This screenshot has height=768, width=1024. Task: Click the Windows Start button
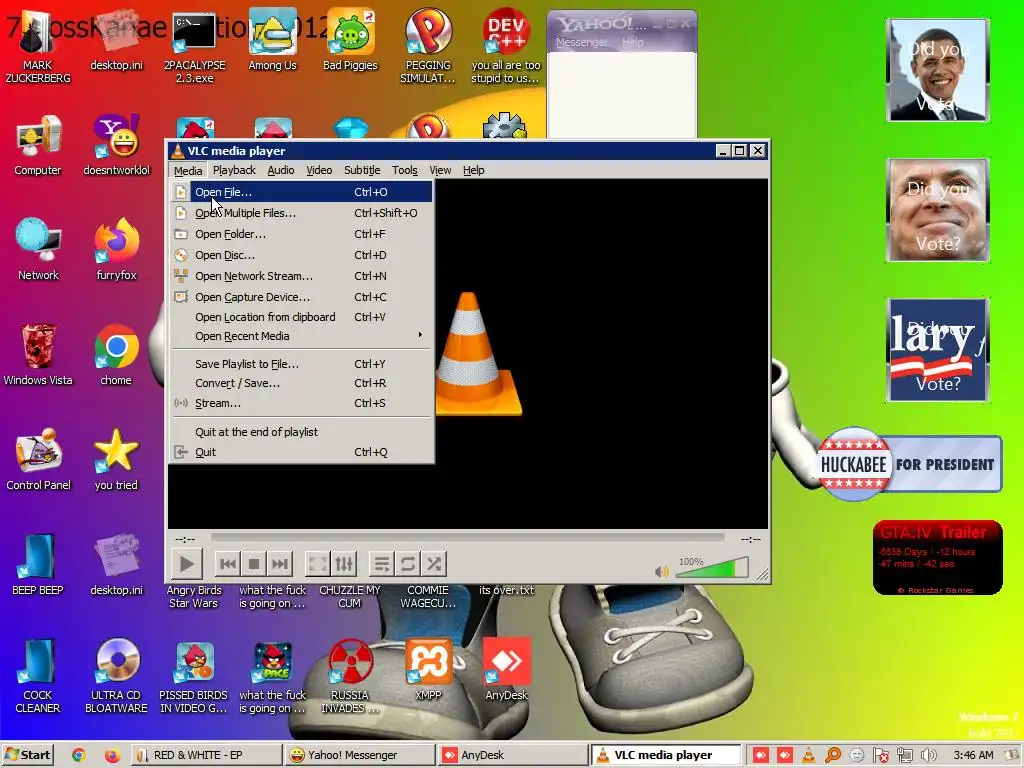27,755
